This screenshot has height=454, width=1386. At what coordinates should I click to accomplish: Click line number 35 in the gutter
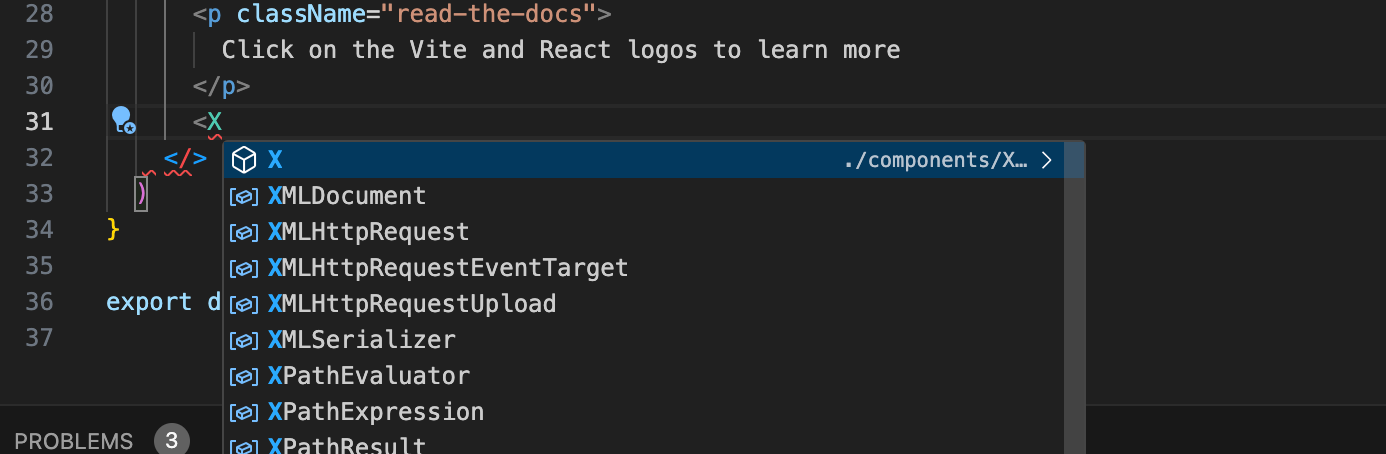[39, 266]
